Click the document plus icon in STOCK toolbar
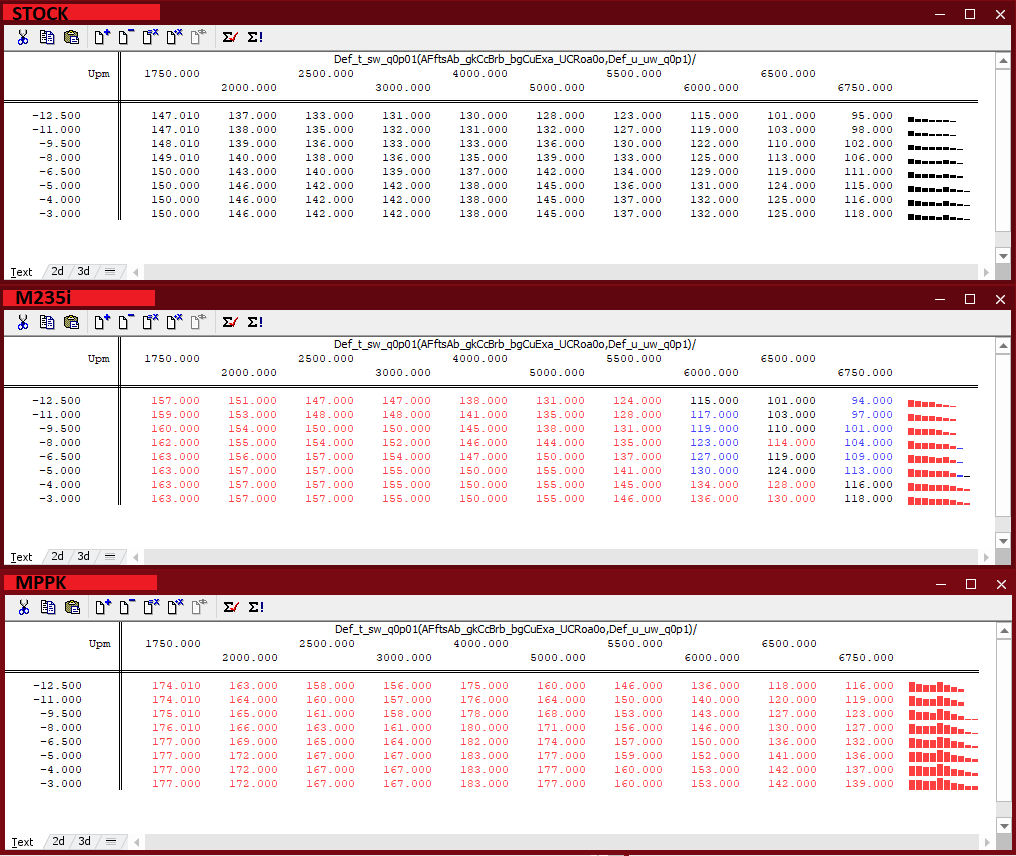Image resolution: width=1016 pixels, height=856 pixels. [102, 38]
